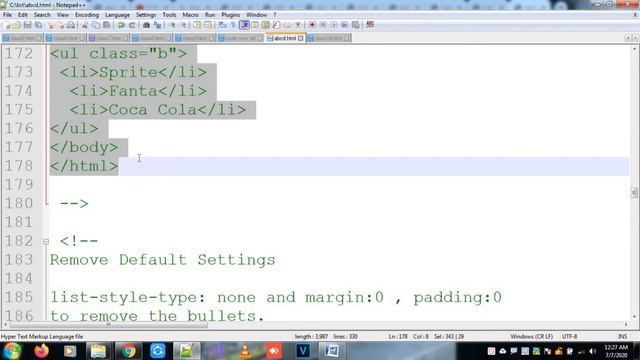Image resolution: width=640 pixels, height=360 pixels.
Task: Click the Zoom Out toolbar icon
Action: (x=184, y=25)
